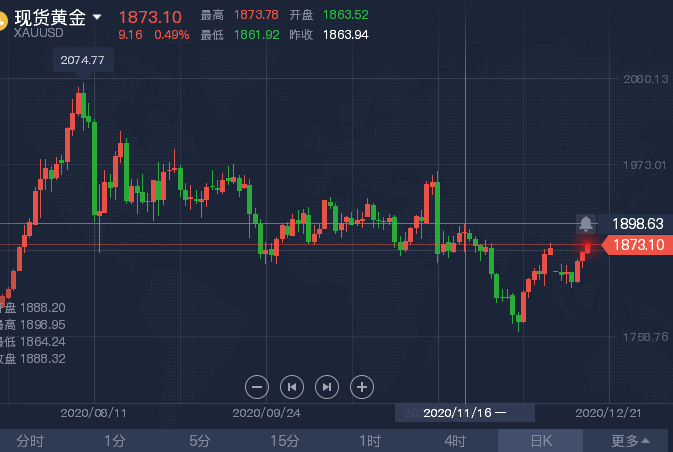This screenshot has height=452, width=673.
Task: Click the price alert bell icon
Action: (585, 224)
